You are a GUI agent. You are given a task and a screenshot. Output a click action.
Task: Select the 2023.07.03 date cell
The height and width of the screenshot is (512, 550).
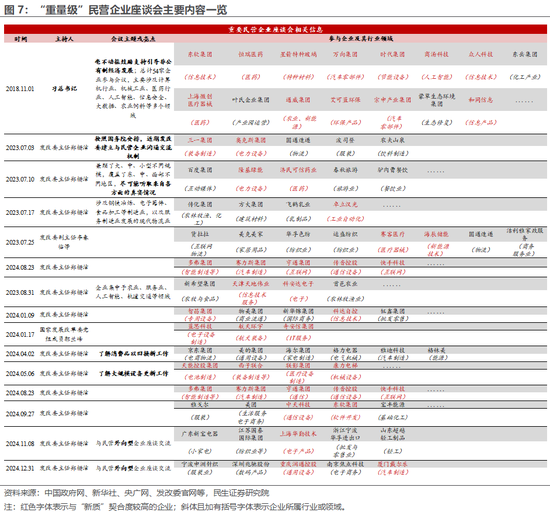click(x=20, y=148)
